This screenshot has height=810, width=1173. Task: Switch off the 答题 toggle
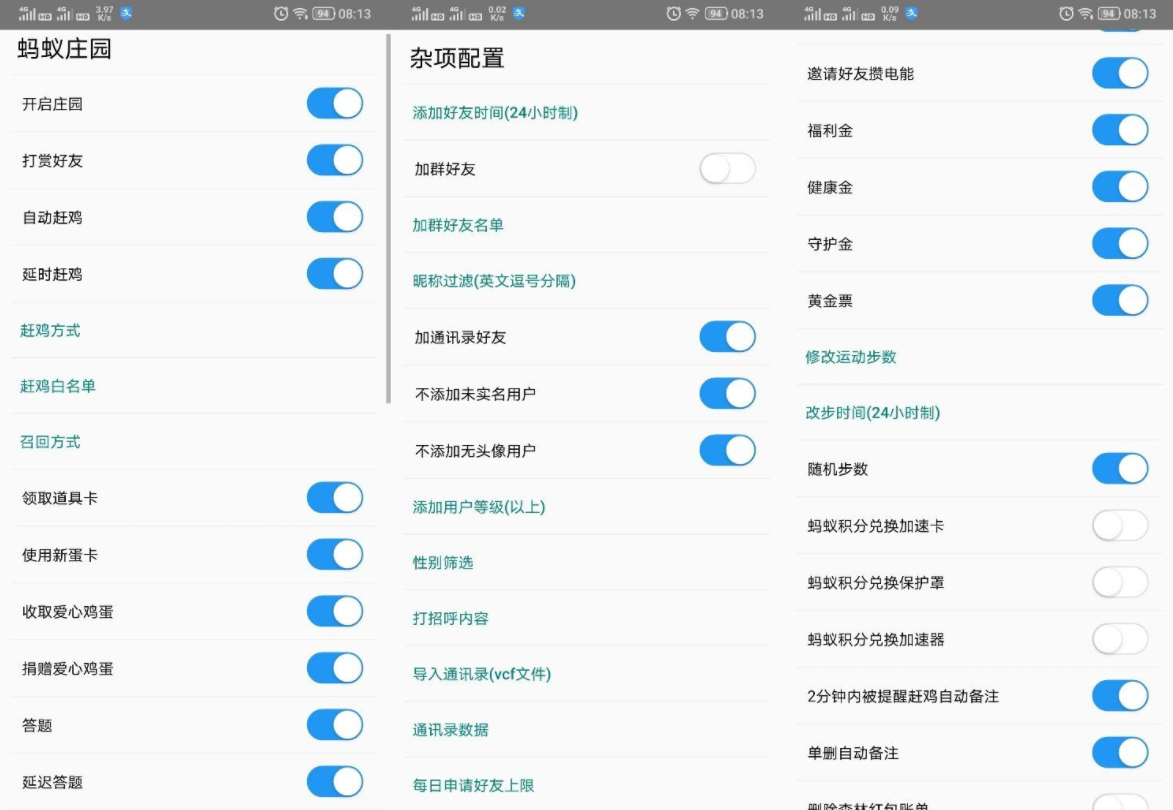tap(335, 725)
